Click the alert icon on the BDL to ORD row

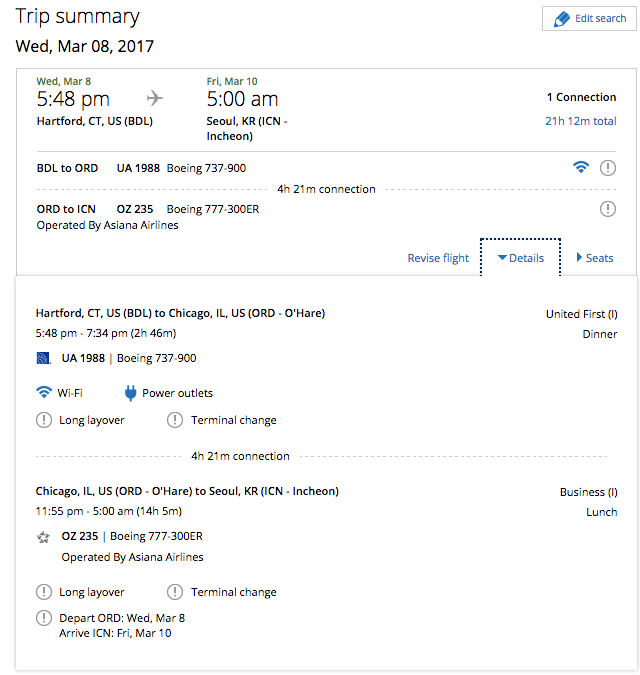[x=608, y=167]
